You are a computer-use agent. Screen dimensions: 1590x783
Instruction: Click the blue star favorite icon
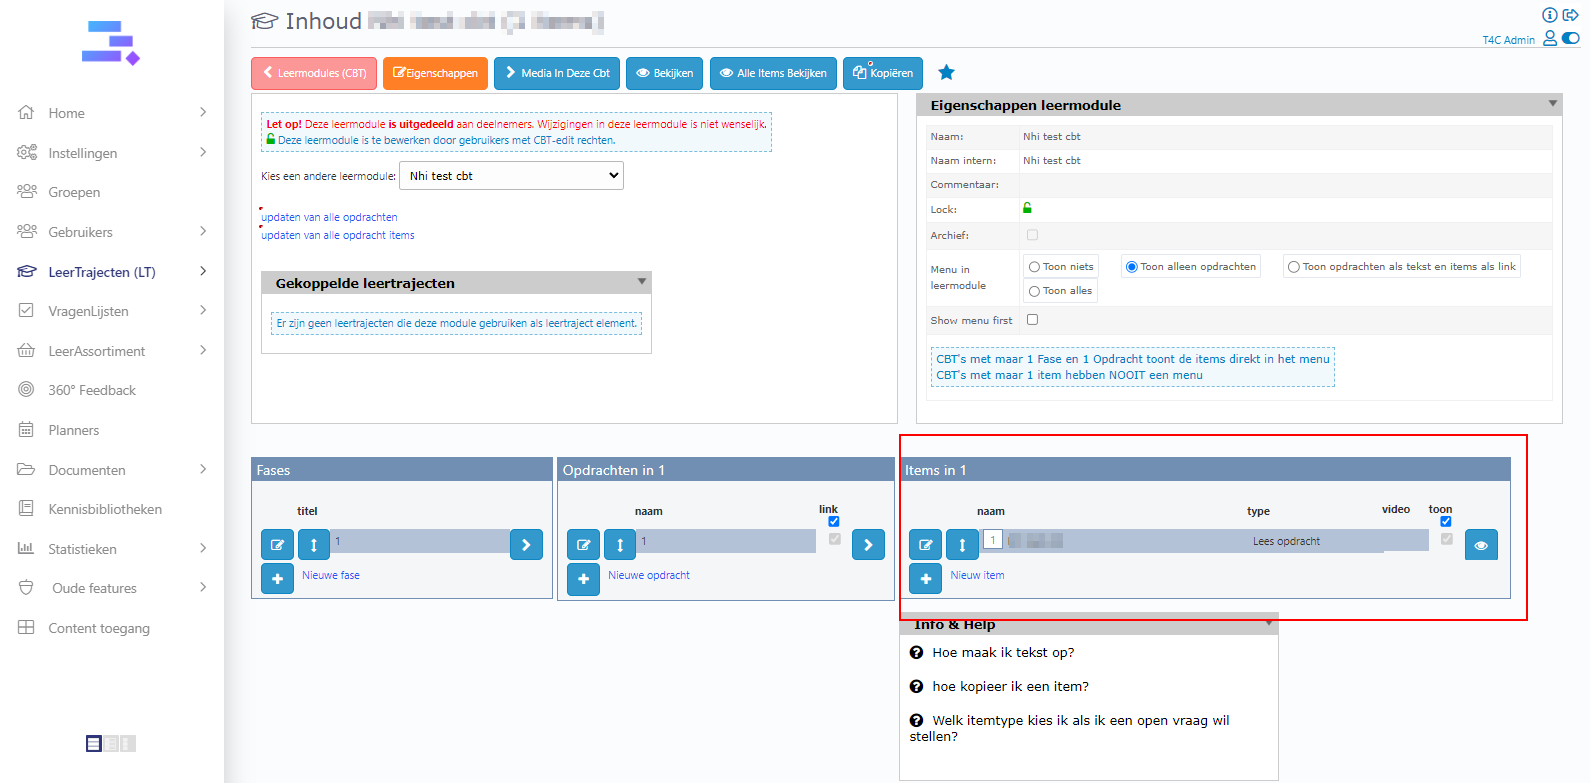click(946, 72)
